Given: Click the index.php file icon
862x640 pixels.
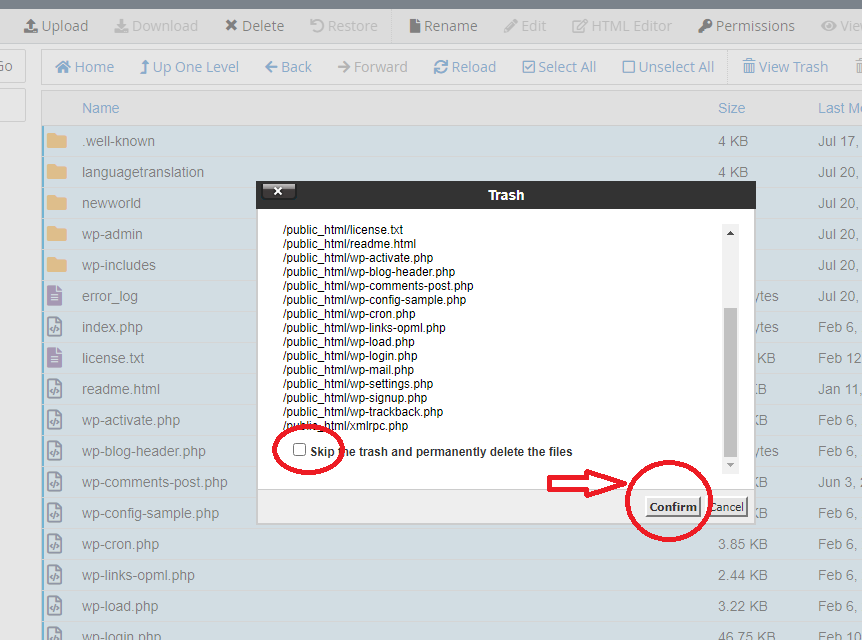Looking at the screenshot, I should [55, 327].
